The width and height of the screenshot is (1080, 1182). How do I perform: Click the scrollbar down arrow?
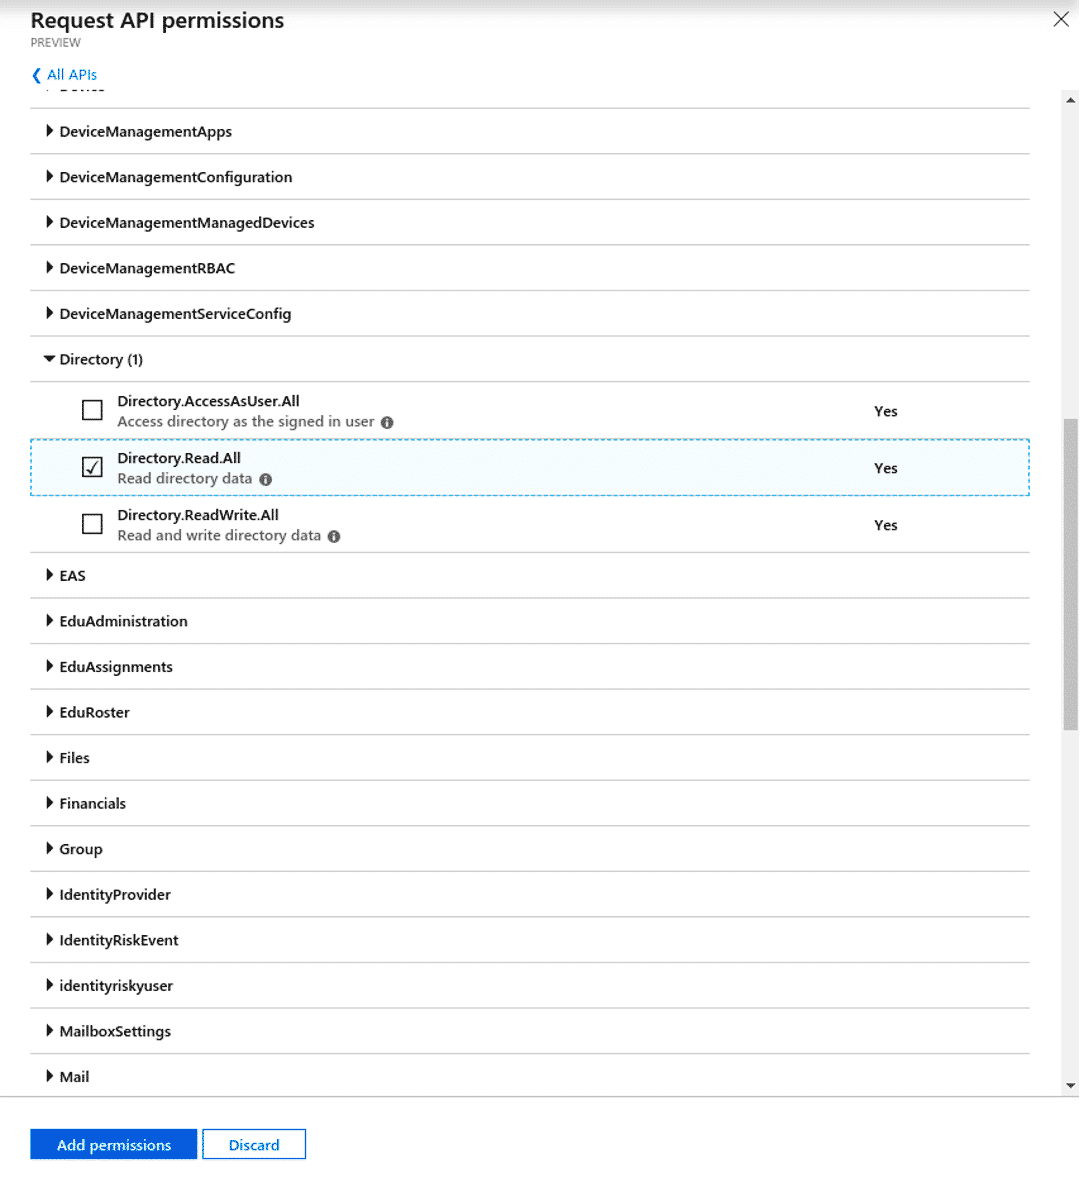point(1070,1085)
